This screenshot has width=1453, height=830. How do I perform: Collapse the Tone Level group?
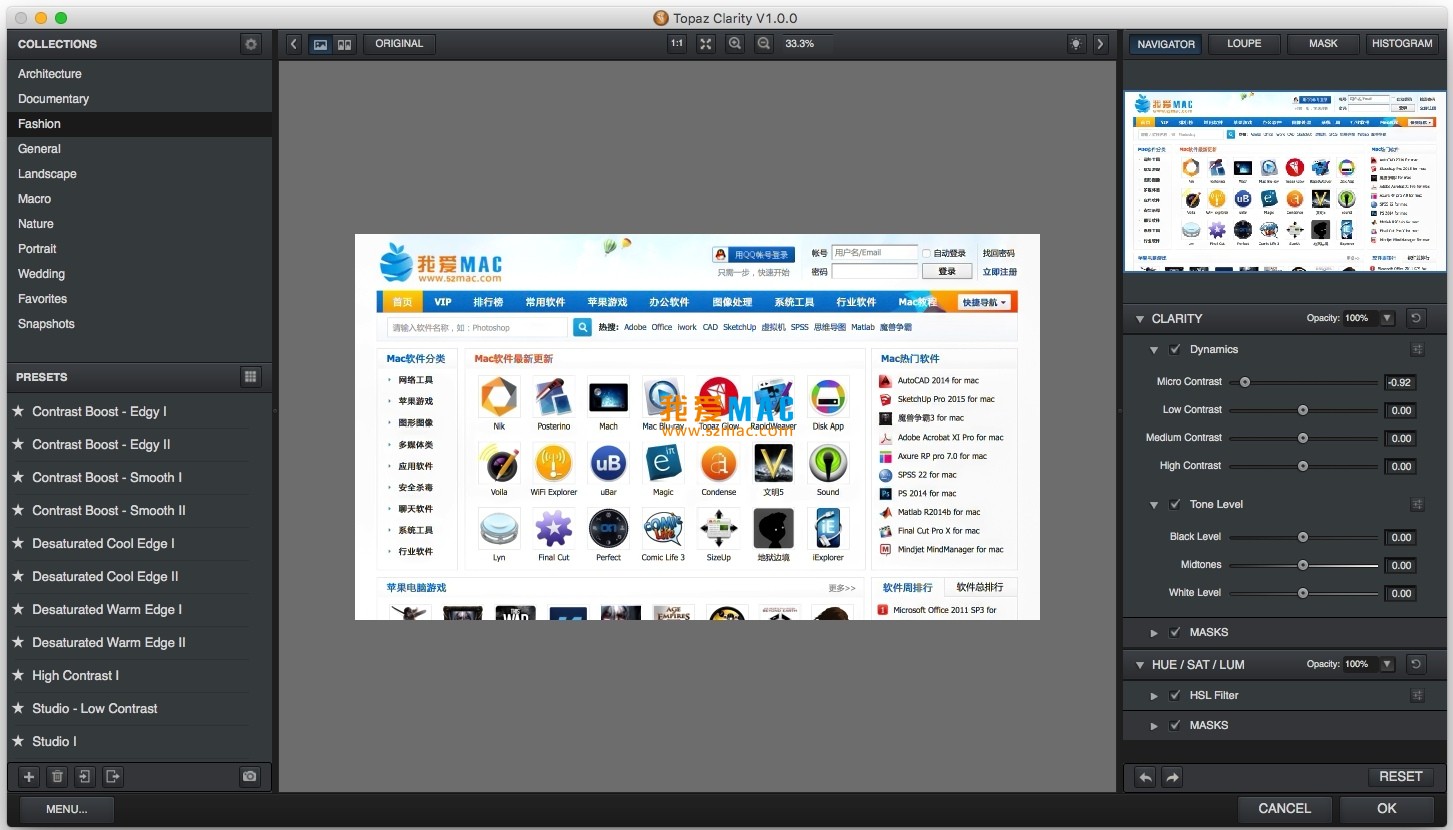(x=1154, y=505)
